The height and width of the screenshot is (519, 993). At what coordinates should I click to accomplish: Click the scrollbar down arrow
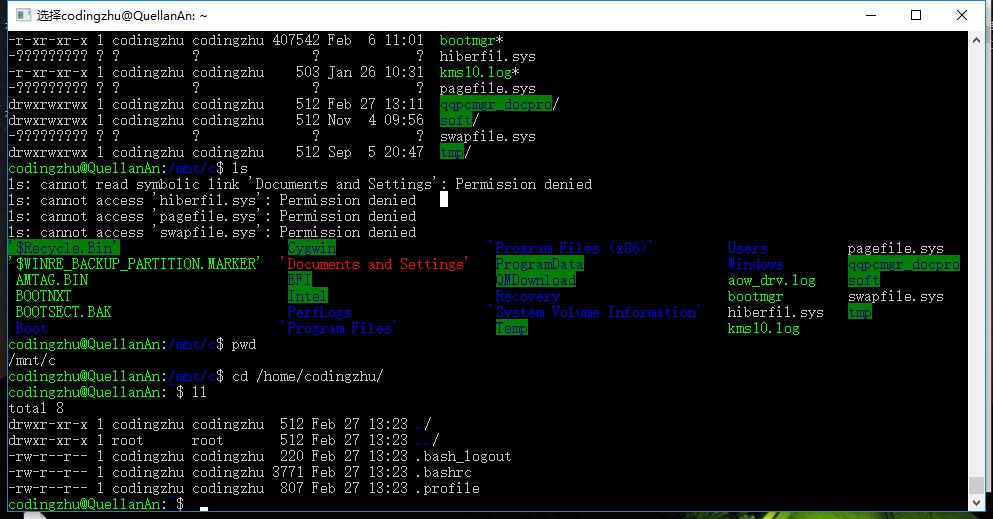click(x=977, y=503)
